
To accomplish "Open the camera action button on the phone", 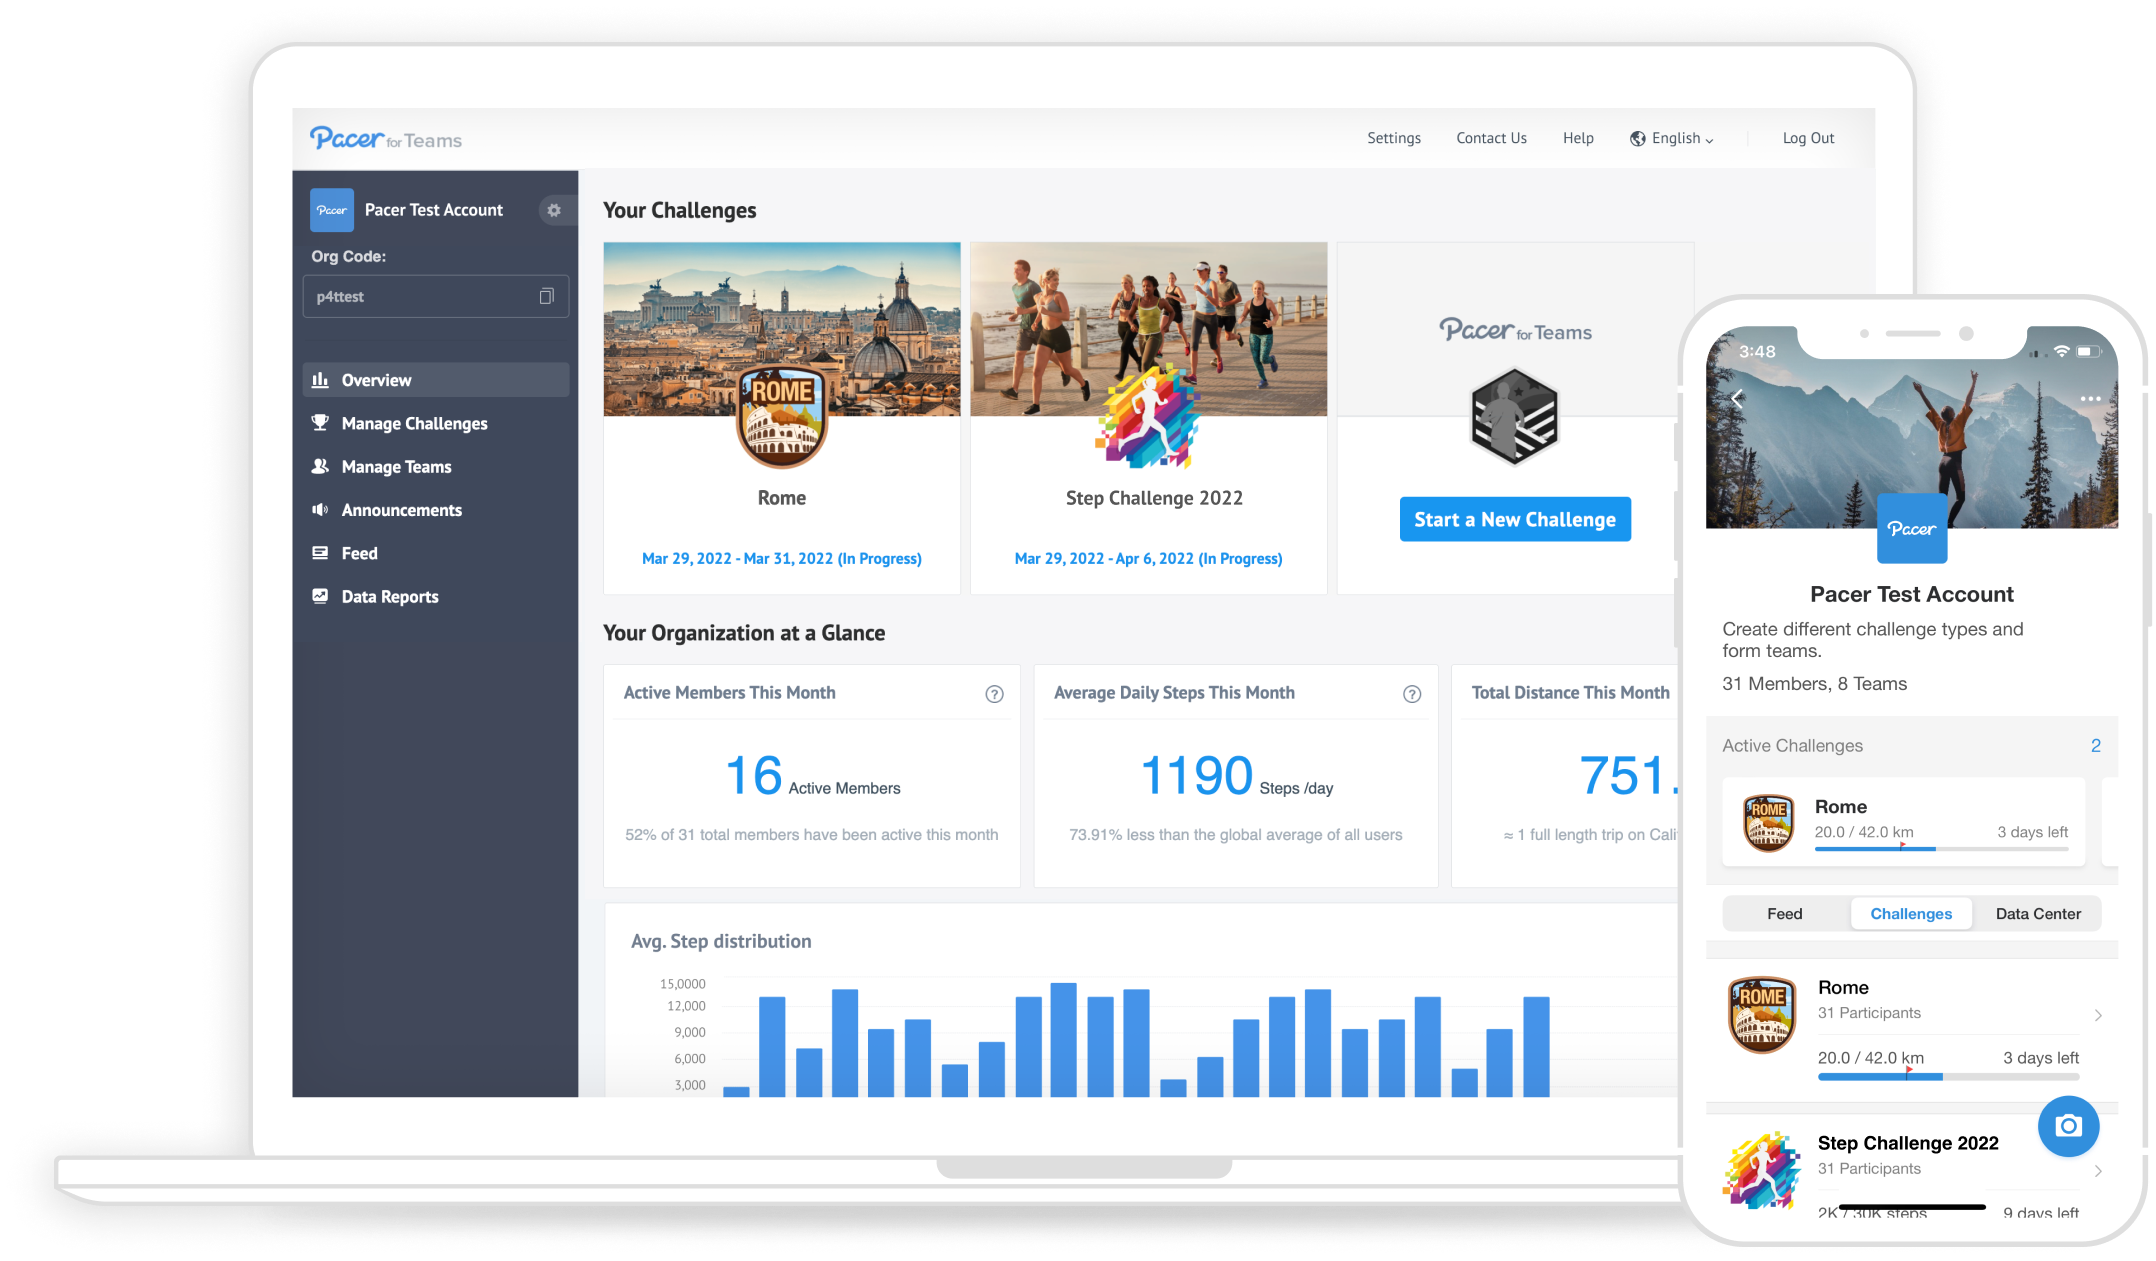I will tap(2068, 1126).
